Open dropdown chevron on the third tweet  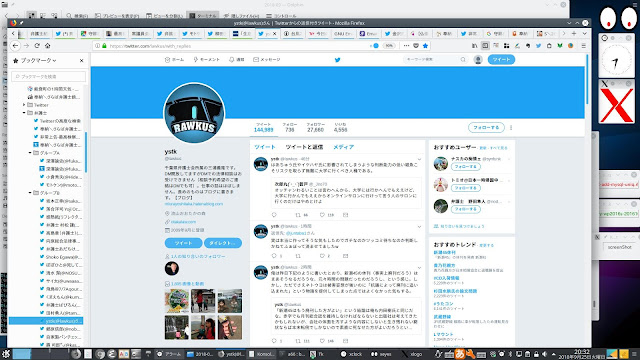tap(419, 267)
